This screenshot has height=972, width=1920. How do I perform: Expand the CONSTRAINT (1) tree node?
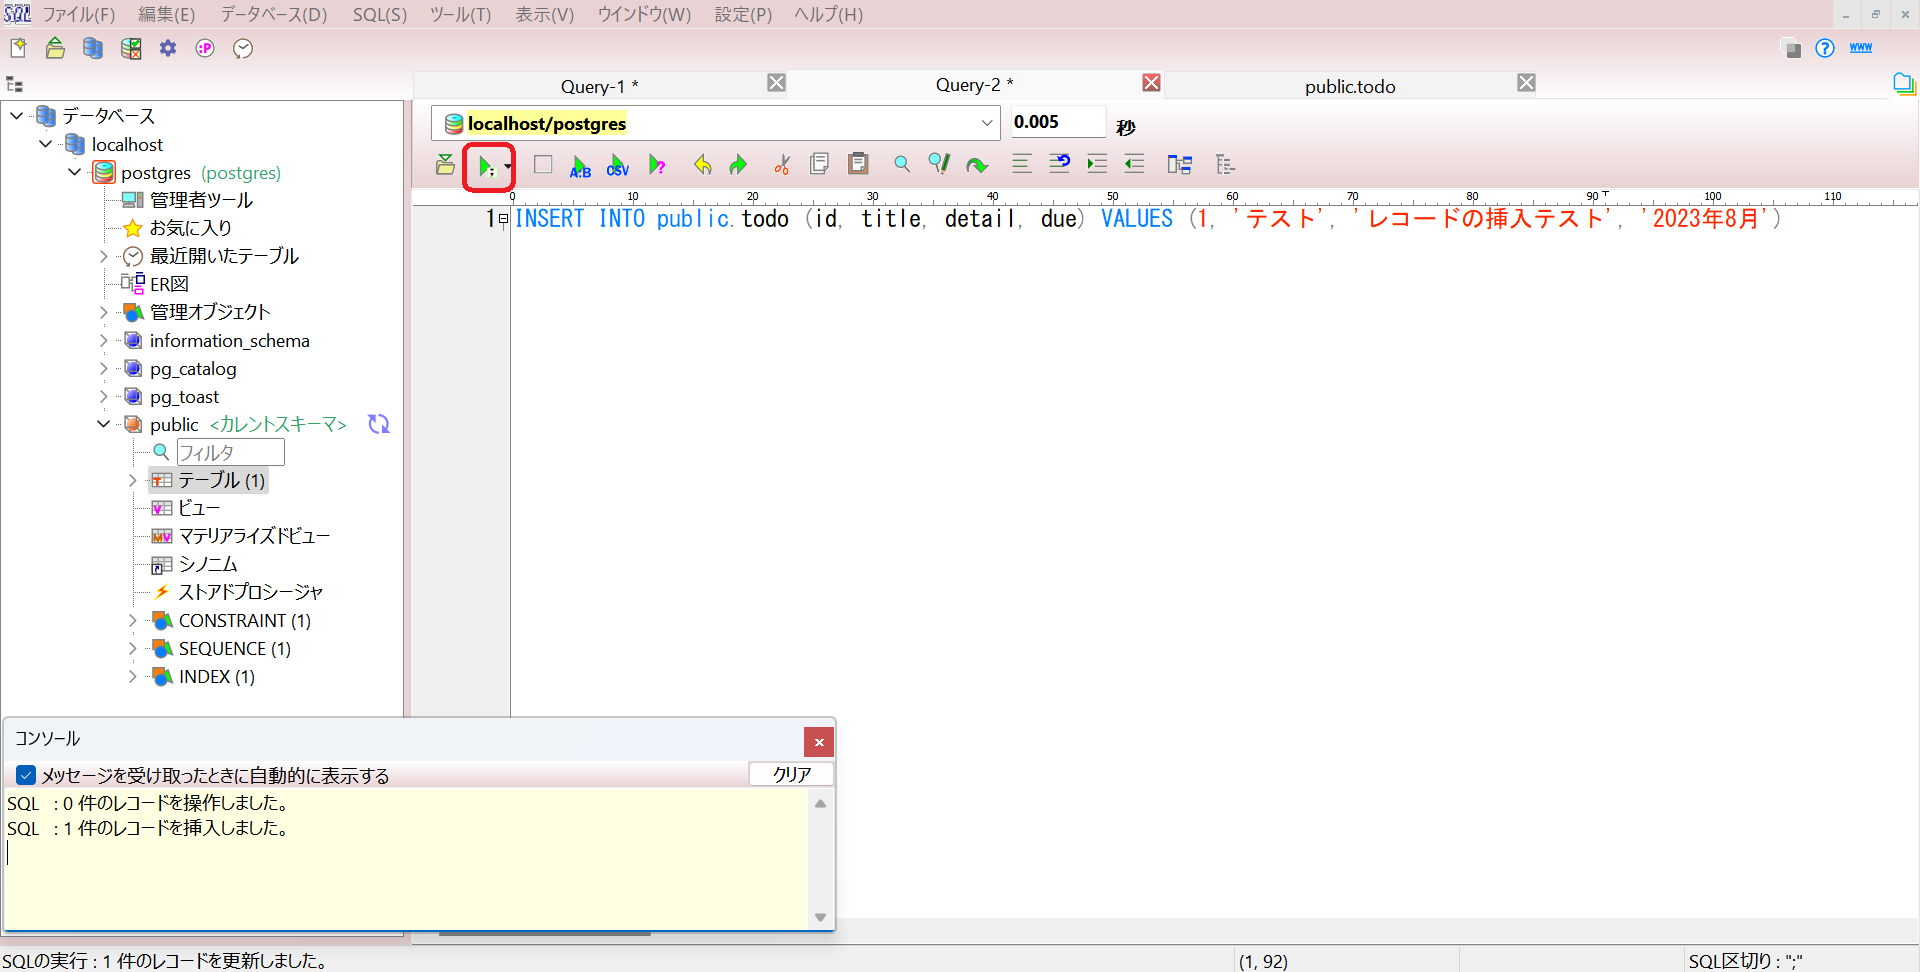[133, 620]
